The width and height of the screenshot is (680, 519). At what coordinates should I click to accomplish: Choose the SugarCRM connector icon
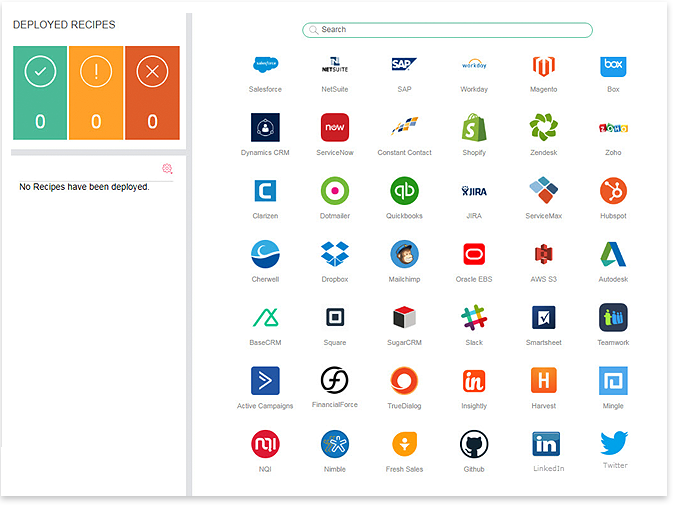pos(404,317)
